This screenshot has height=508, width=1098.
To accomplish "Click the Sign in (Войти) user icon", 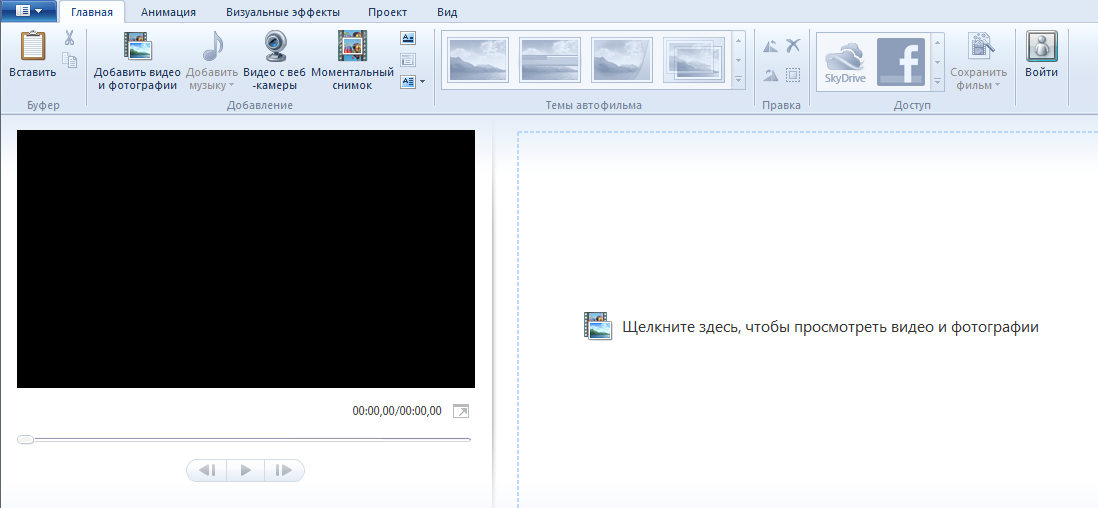I will point(1041,48).
